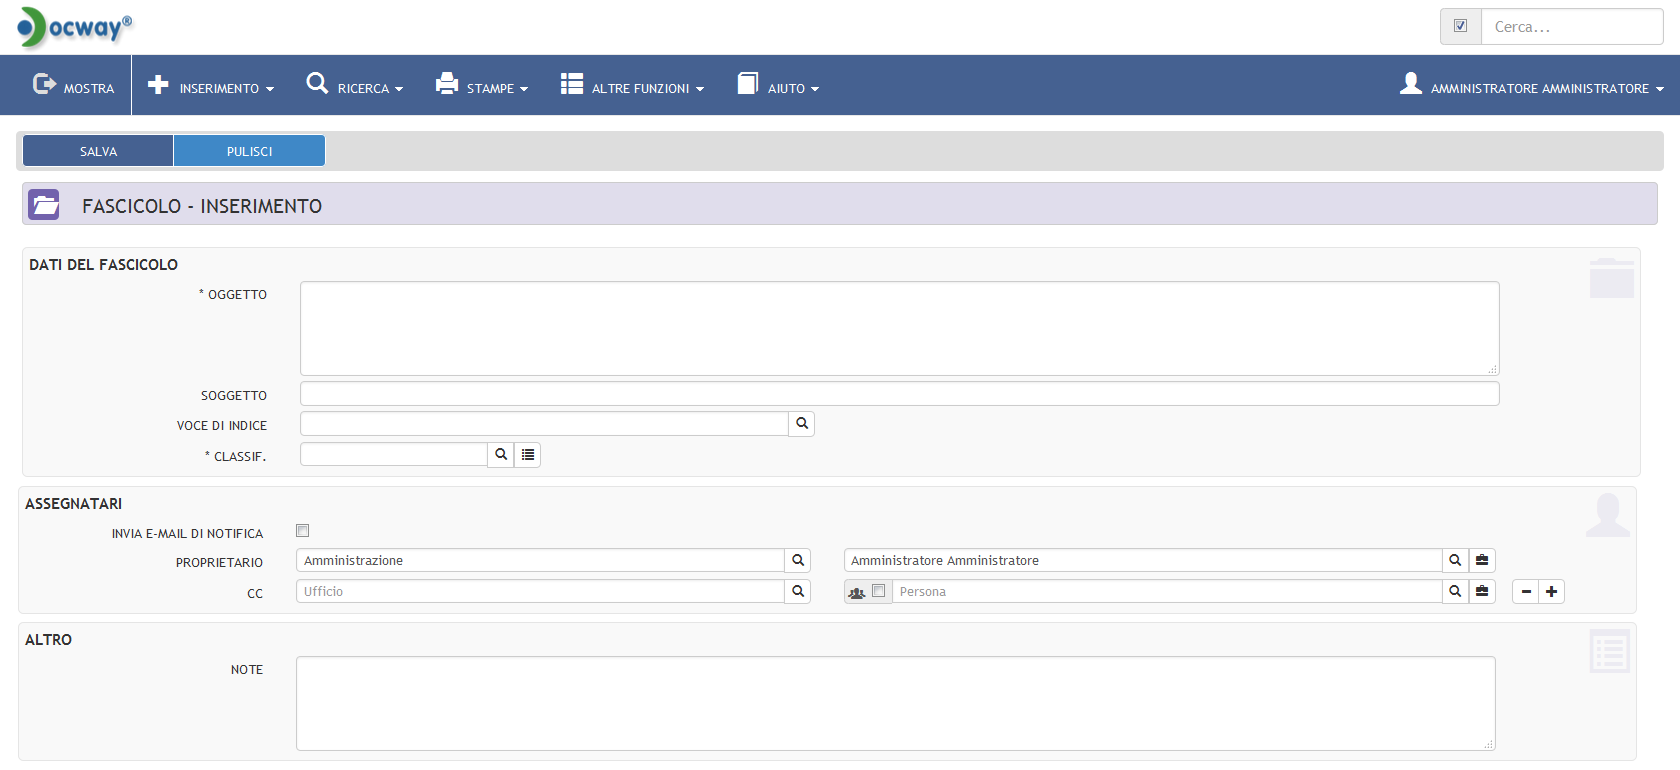Enable Invia e-mail di notifica checkbox
The width and height of the screenshot is (1680, 770).
303,531
